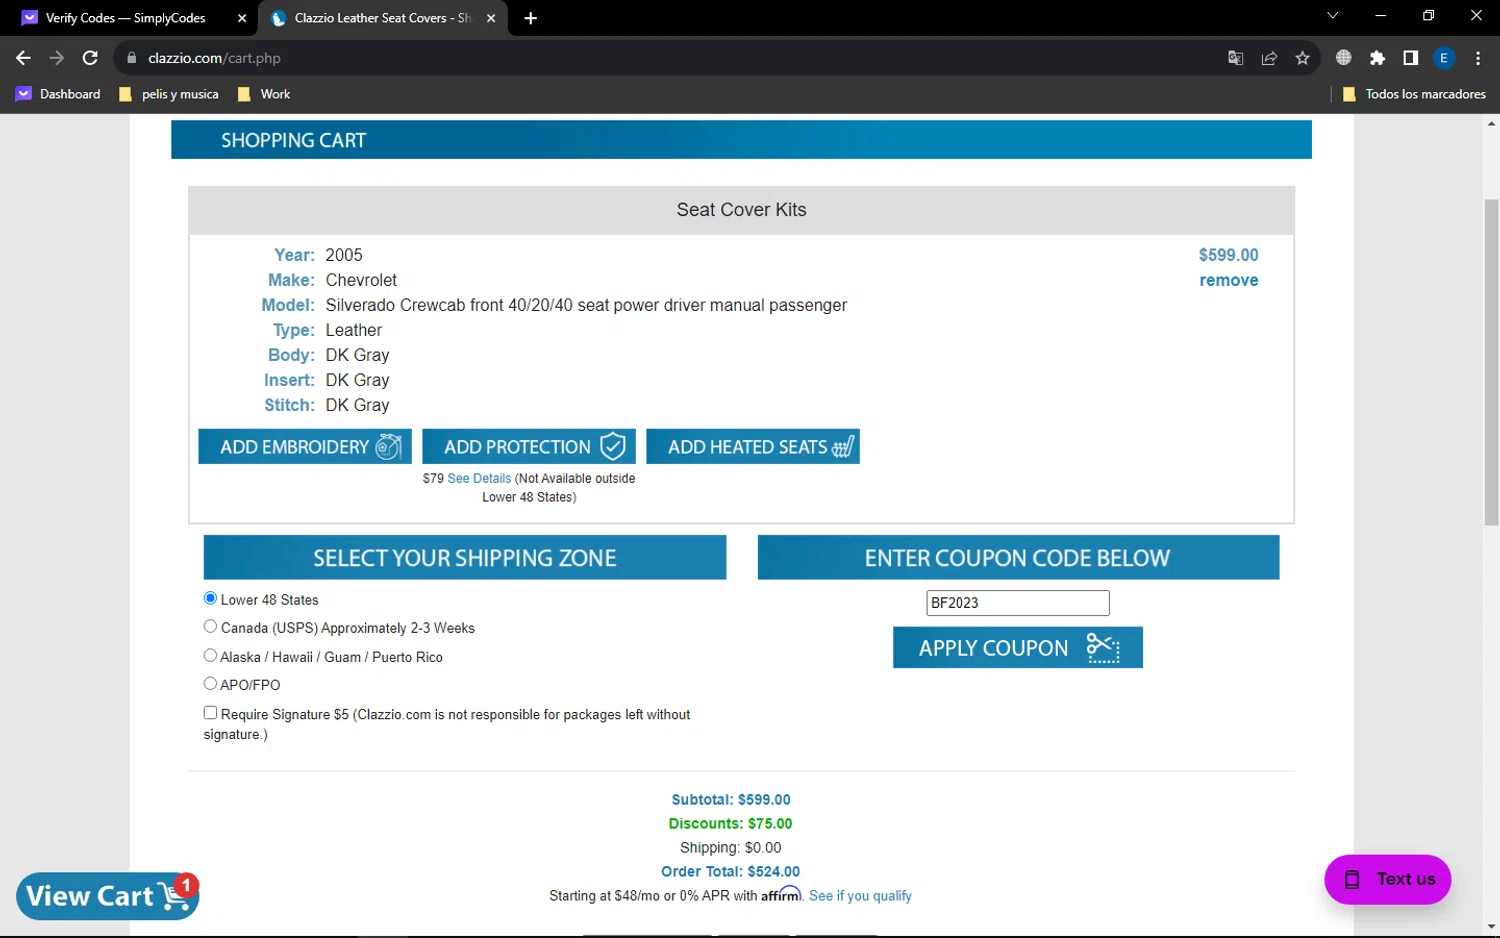The image size is (1500, 938).
Task: Click the Shopping Cart header banner
Action: tap(741, 140)
